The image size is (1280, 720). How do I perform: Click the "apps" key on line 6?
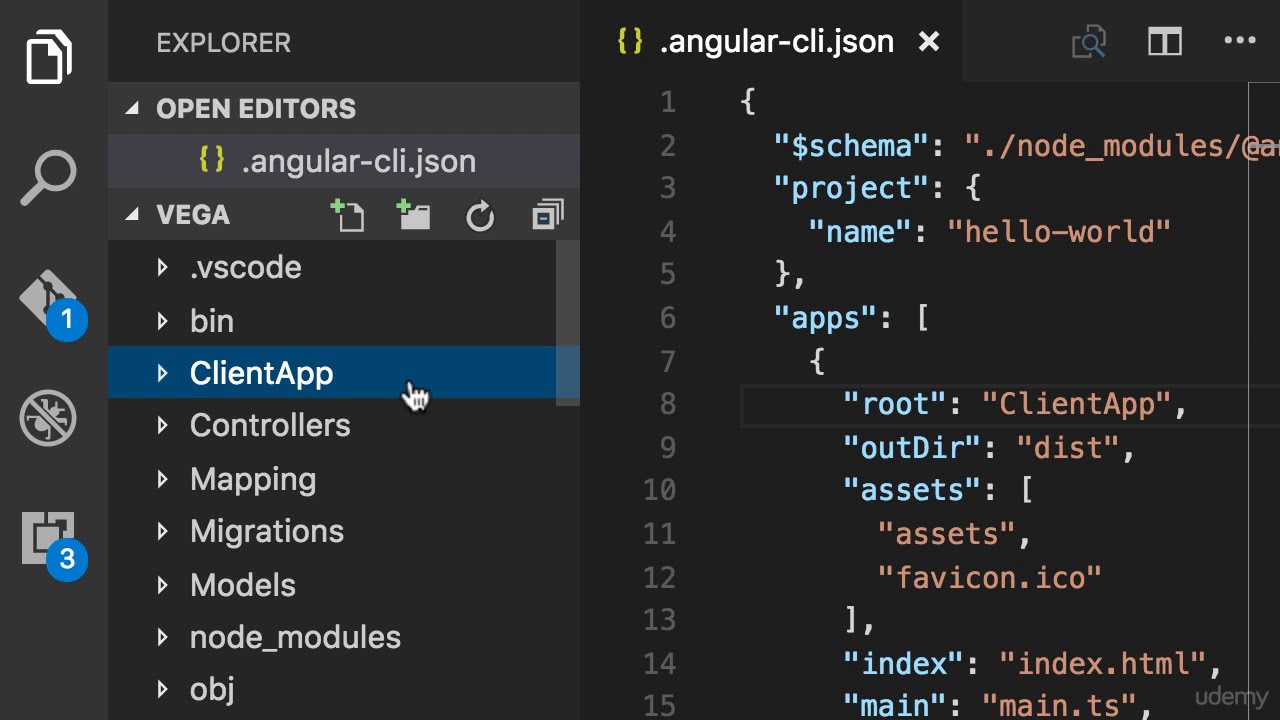825,318
